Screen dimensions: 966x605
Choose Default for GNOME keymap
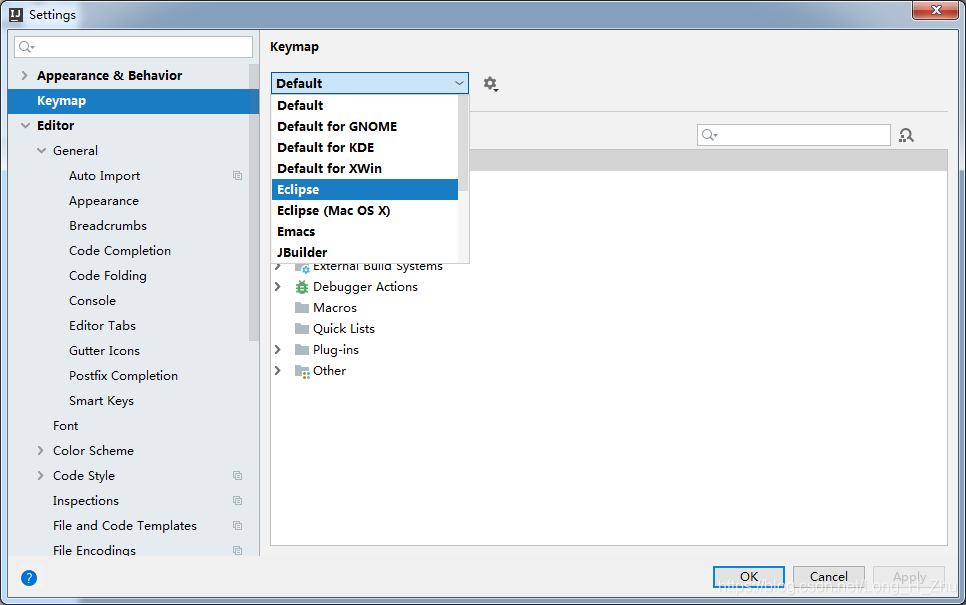pyautogui.click(x=365, y=126)
